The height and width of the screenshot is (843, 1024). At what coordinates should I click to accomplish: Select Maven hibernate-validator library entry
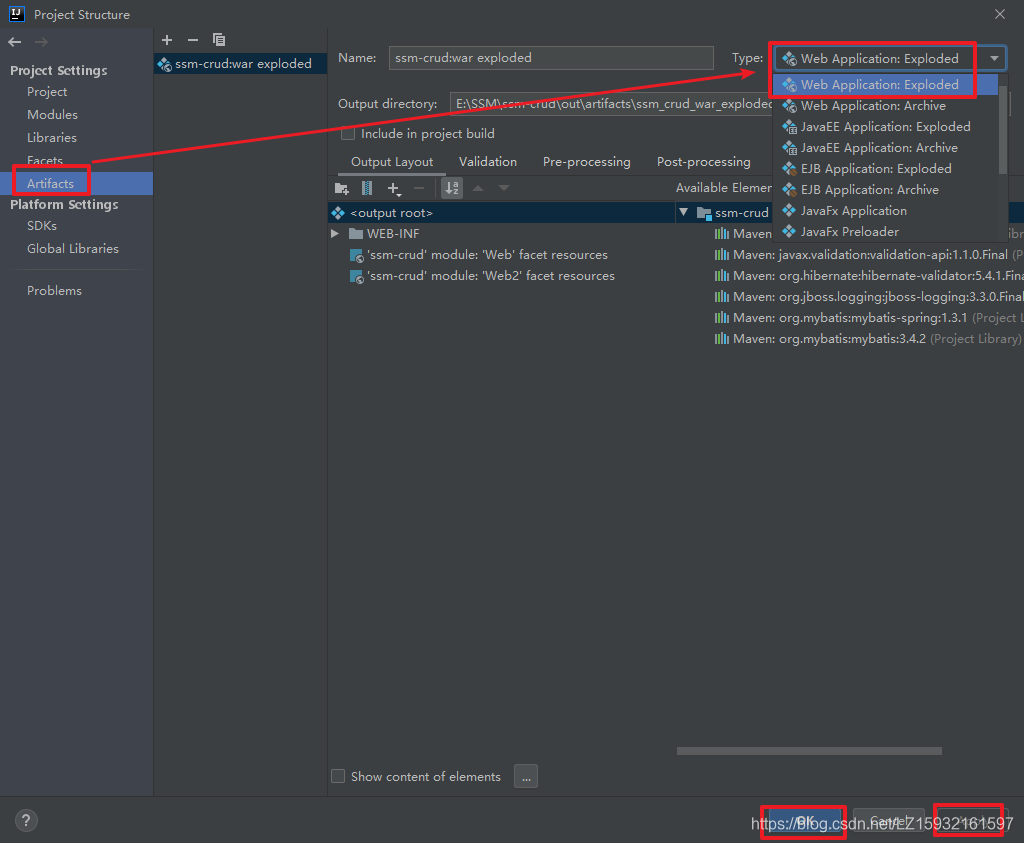[x=869, y=276]
